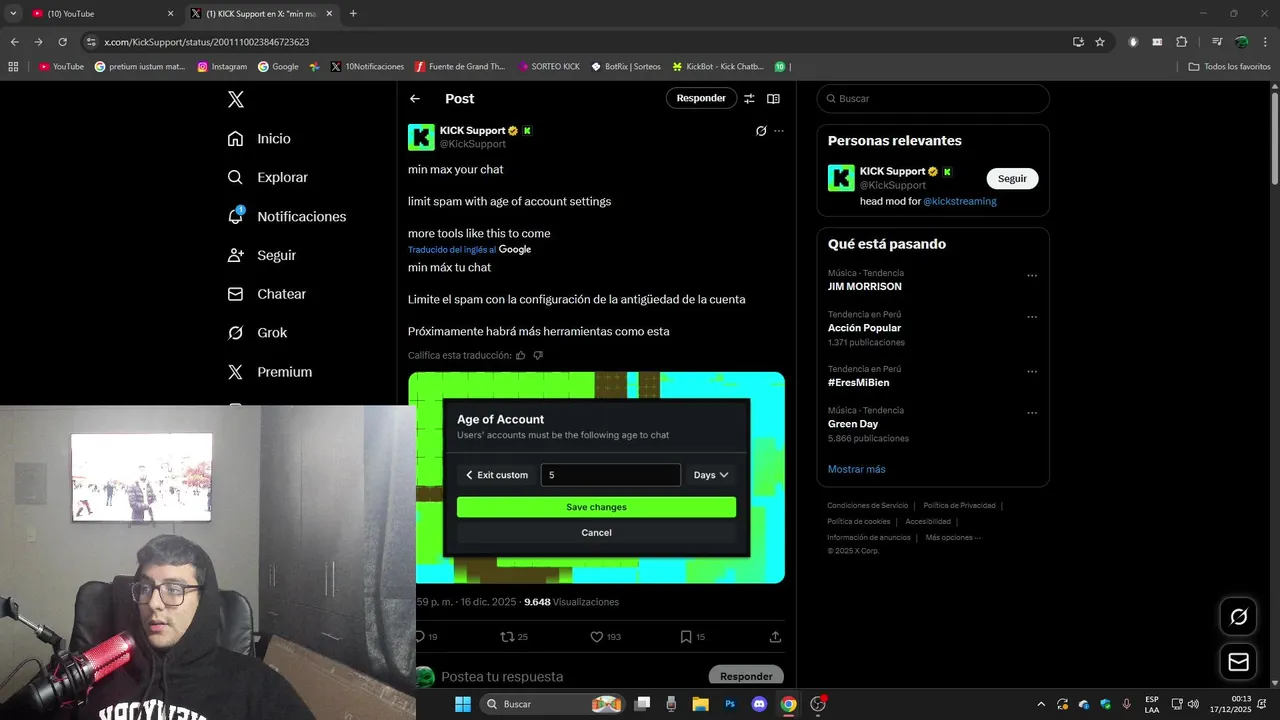Click the like heart icon with 193
The width and height of the screenshot is (1280, 720).
(x=597, y=637)
